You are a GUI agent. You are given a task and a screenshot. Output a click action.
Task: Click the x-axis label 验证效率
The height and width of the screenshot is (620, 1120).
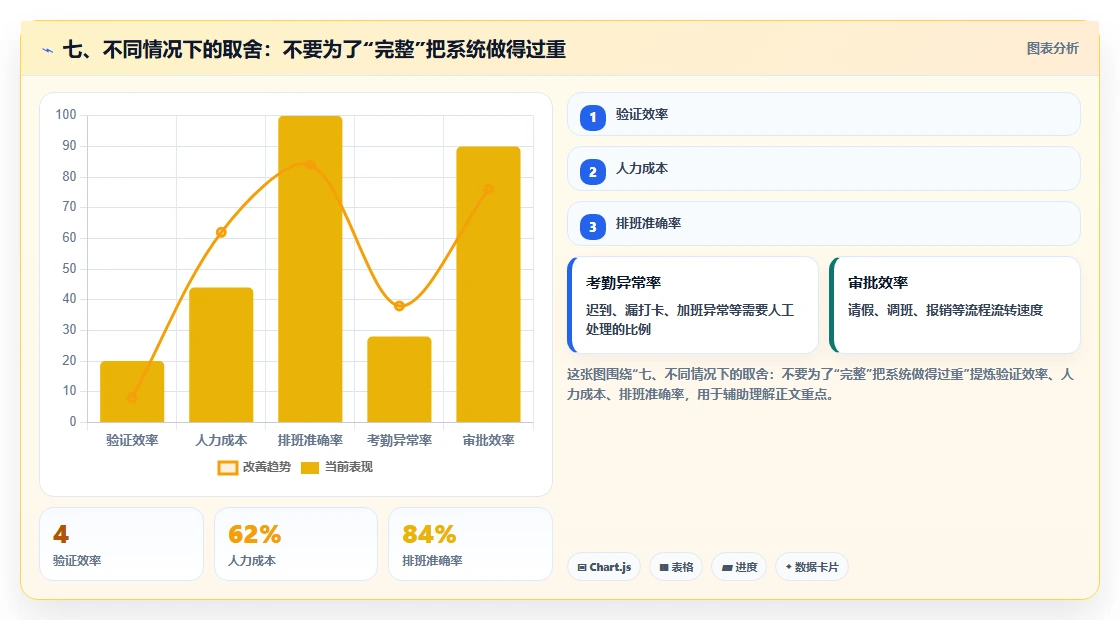[x=132, y=440]
